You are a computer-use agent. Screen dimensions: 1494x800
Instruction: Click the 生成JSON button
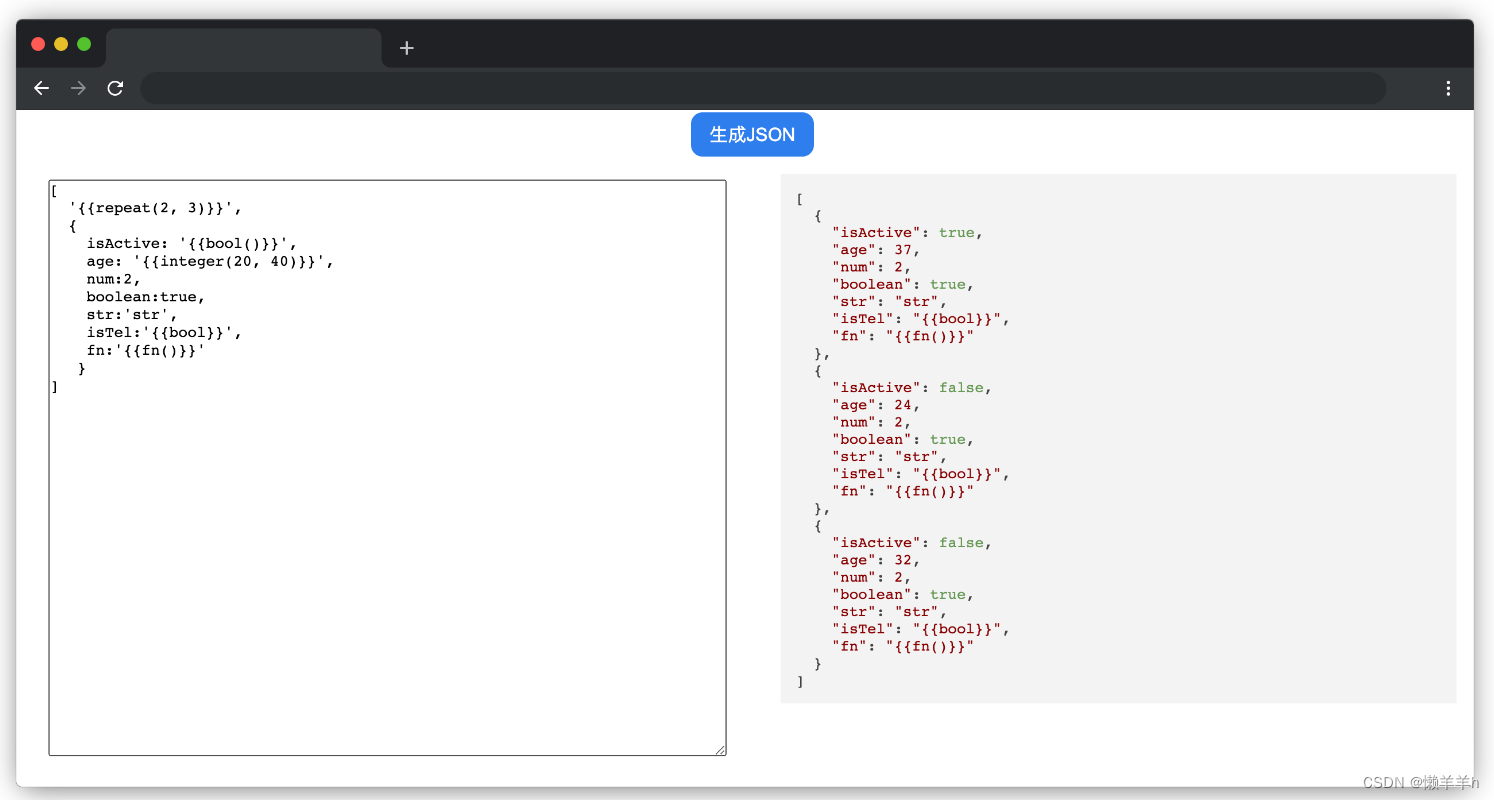tap(752, 134)
